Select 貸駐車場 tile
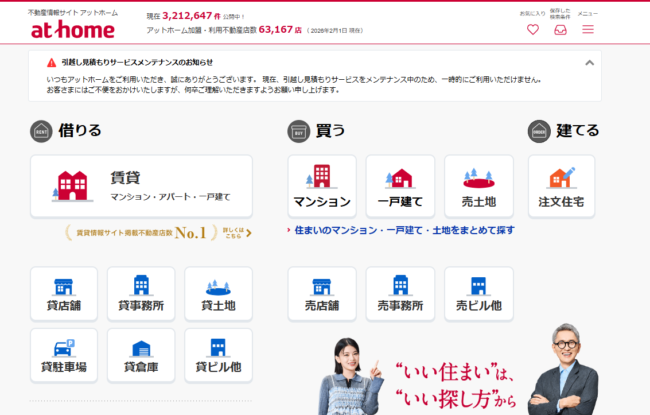This screenshot has height=415, width=650. pos(64,355)
